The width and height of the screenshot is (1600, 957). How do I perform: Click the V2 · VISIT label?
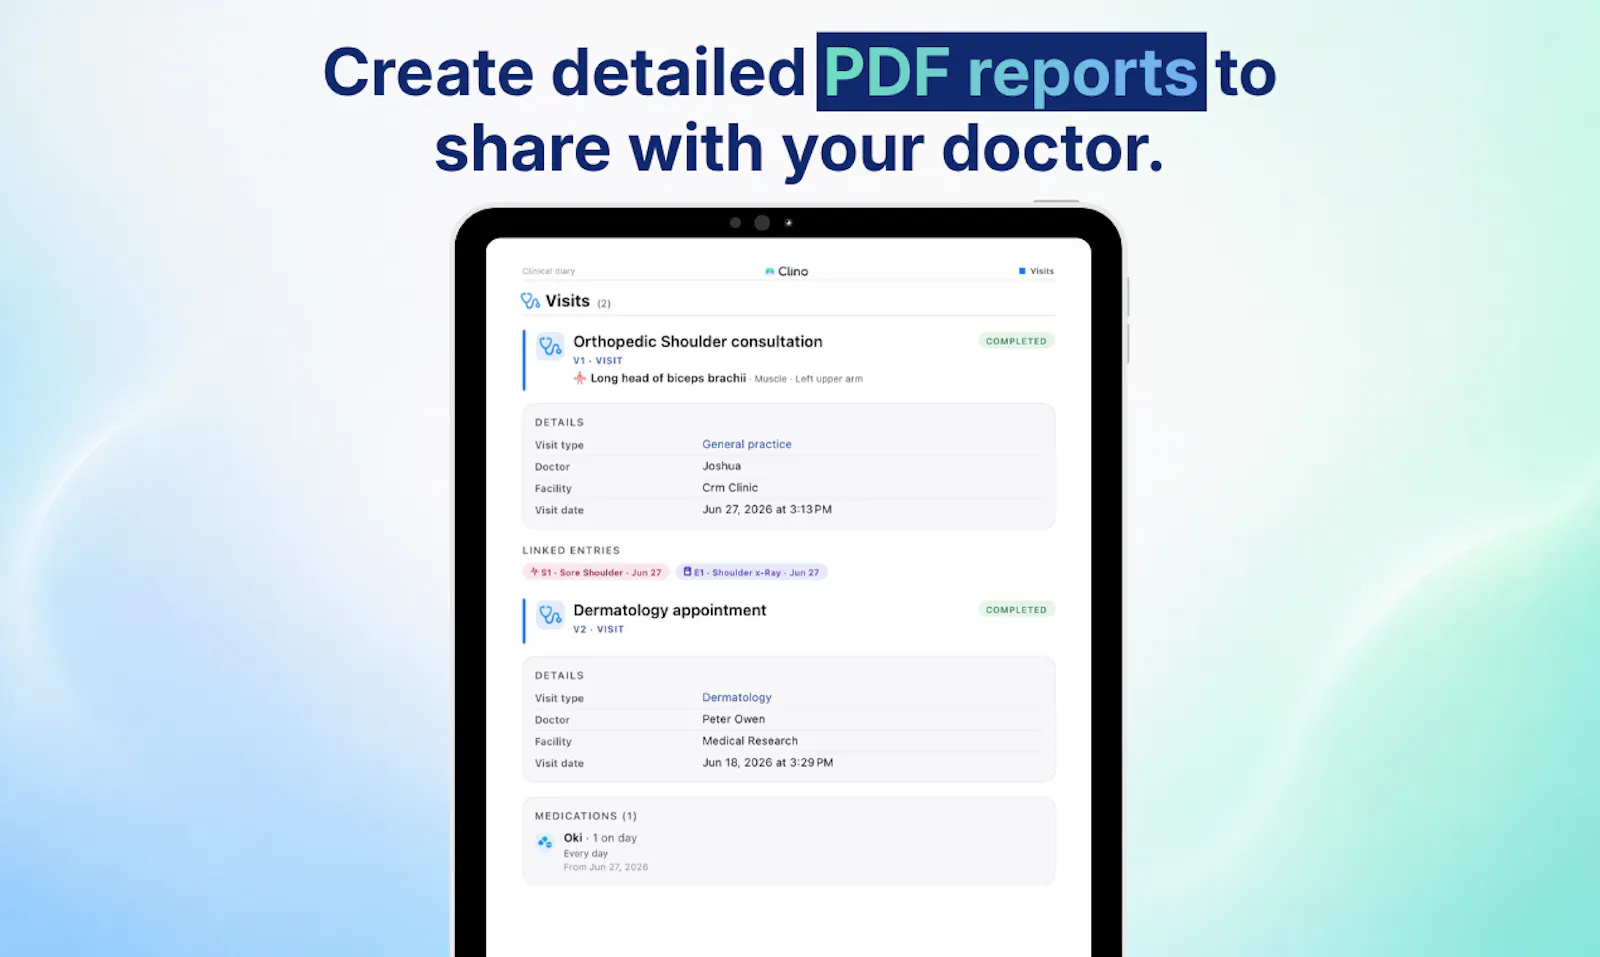(x=598, y=629)
